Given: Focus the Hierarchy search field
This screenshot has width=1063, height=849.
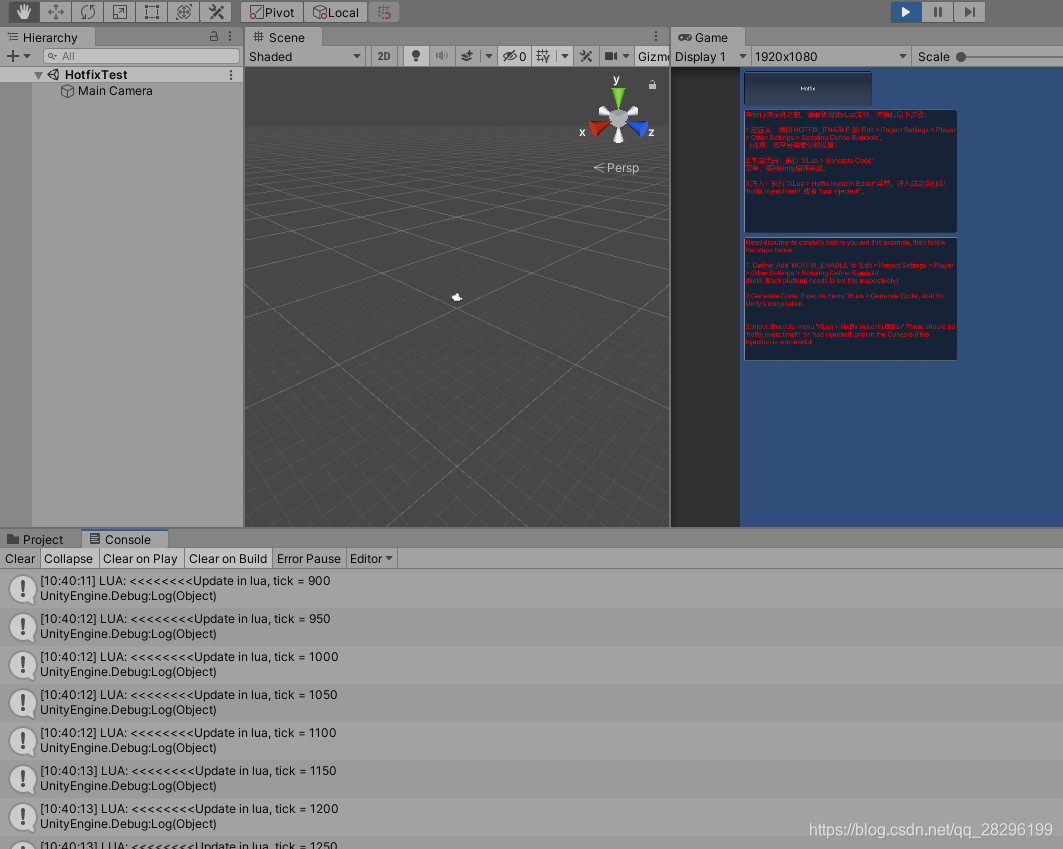Looking at the screenshot, I should point(141,56).
